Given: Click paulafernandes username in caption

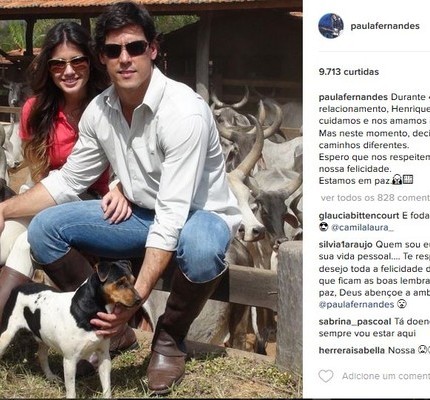Looking at the screenshot, I should [353, 97].
